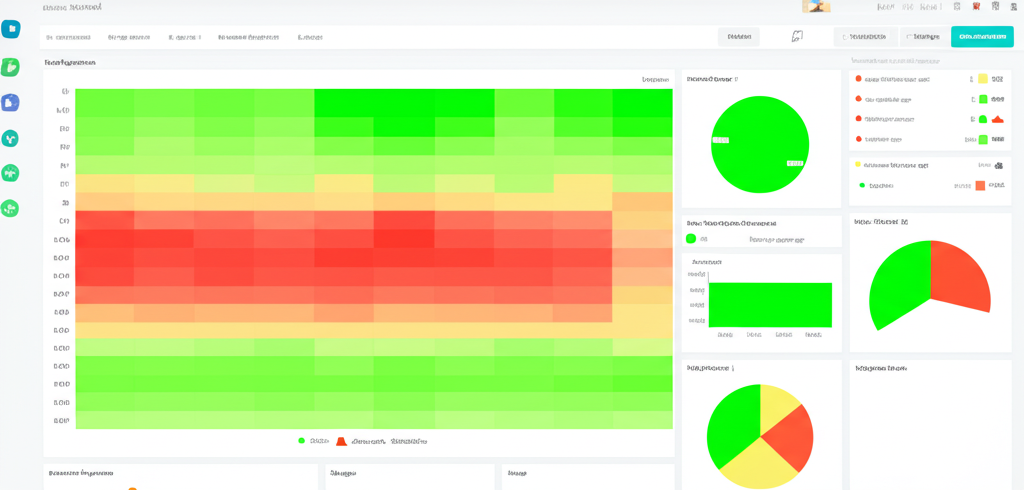Click the yellow swatch in first legend row
The image size is (1024, 490).
coord(983,79)
